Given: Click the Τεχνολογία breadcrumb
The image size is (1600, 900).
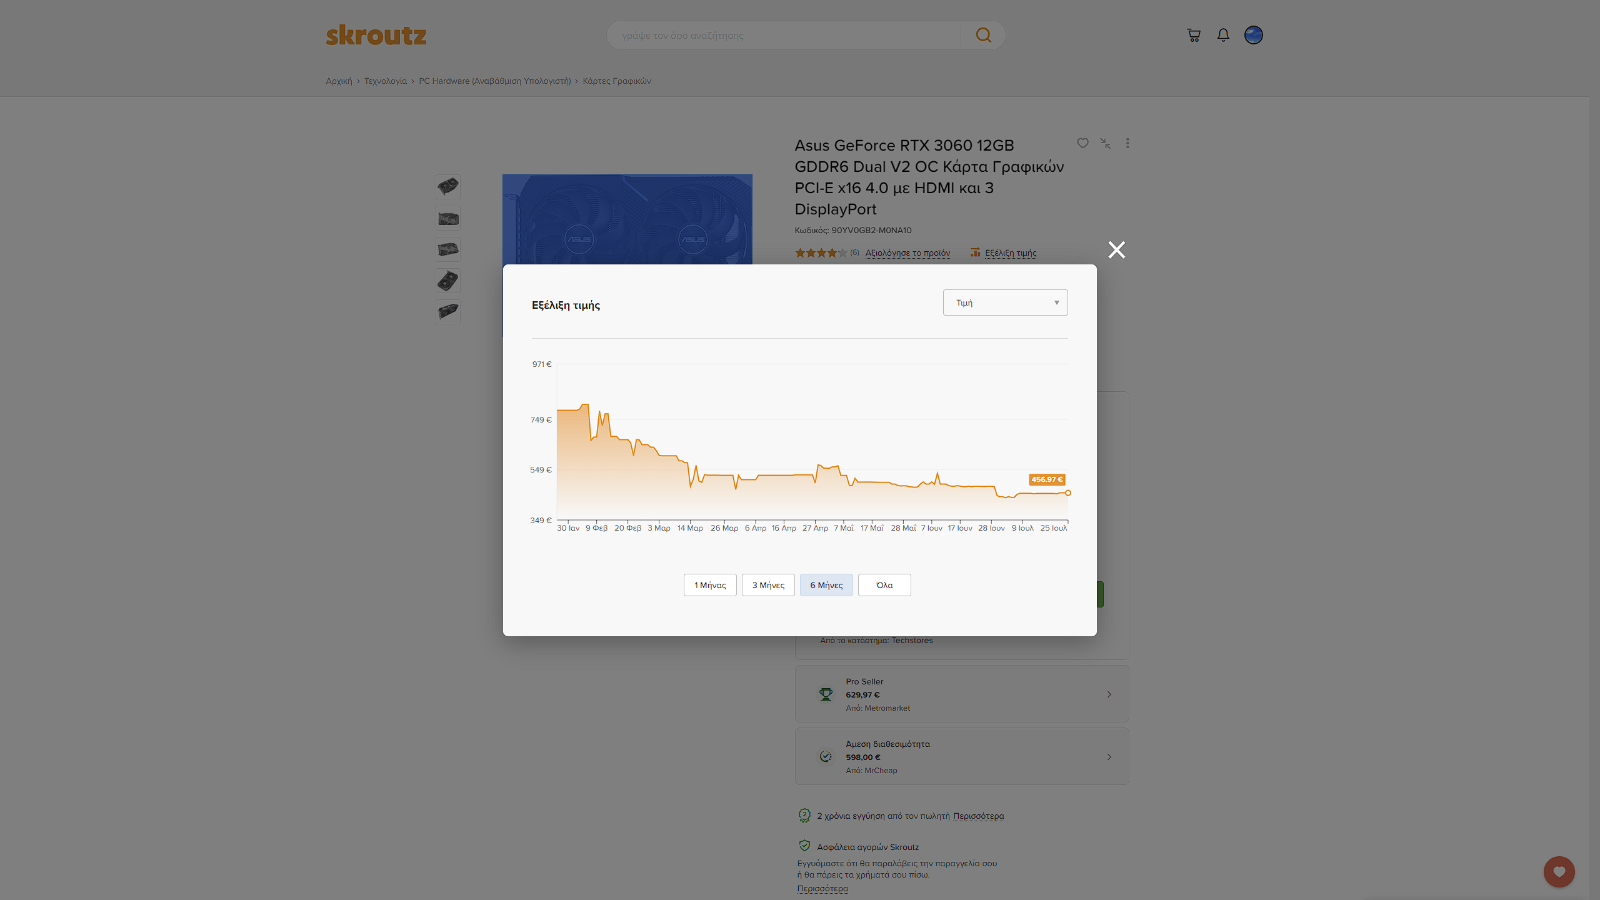Looking at the screenshot, I should pos(385,81).
